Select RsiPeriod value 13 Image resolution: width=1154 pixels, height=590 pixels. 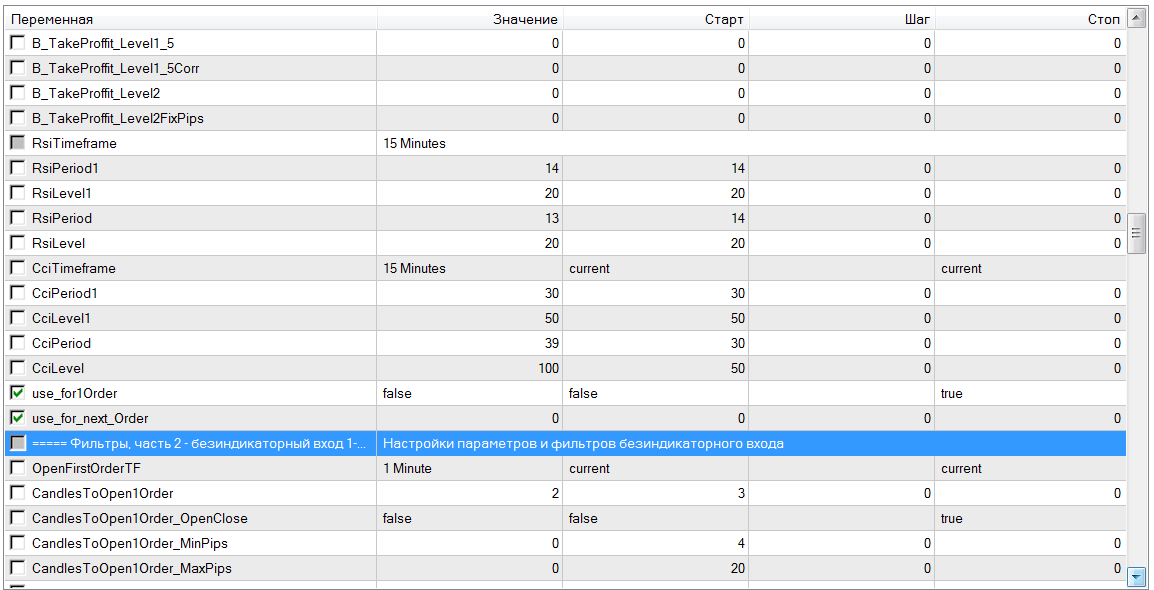click(551, 218)
